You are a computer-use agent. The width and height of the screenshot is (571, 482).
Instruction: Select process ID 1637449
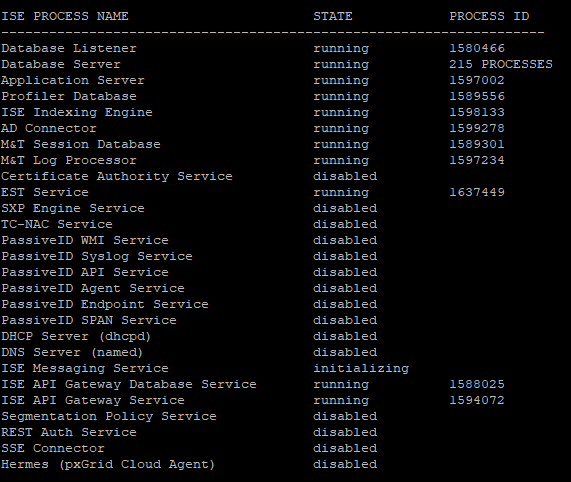click(477, 193)
